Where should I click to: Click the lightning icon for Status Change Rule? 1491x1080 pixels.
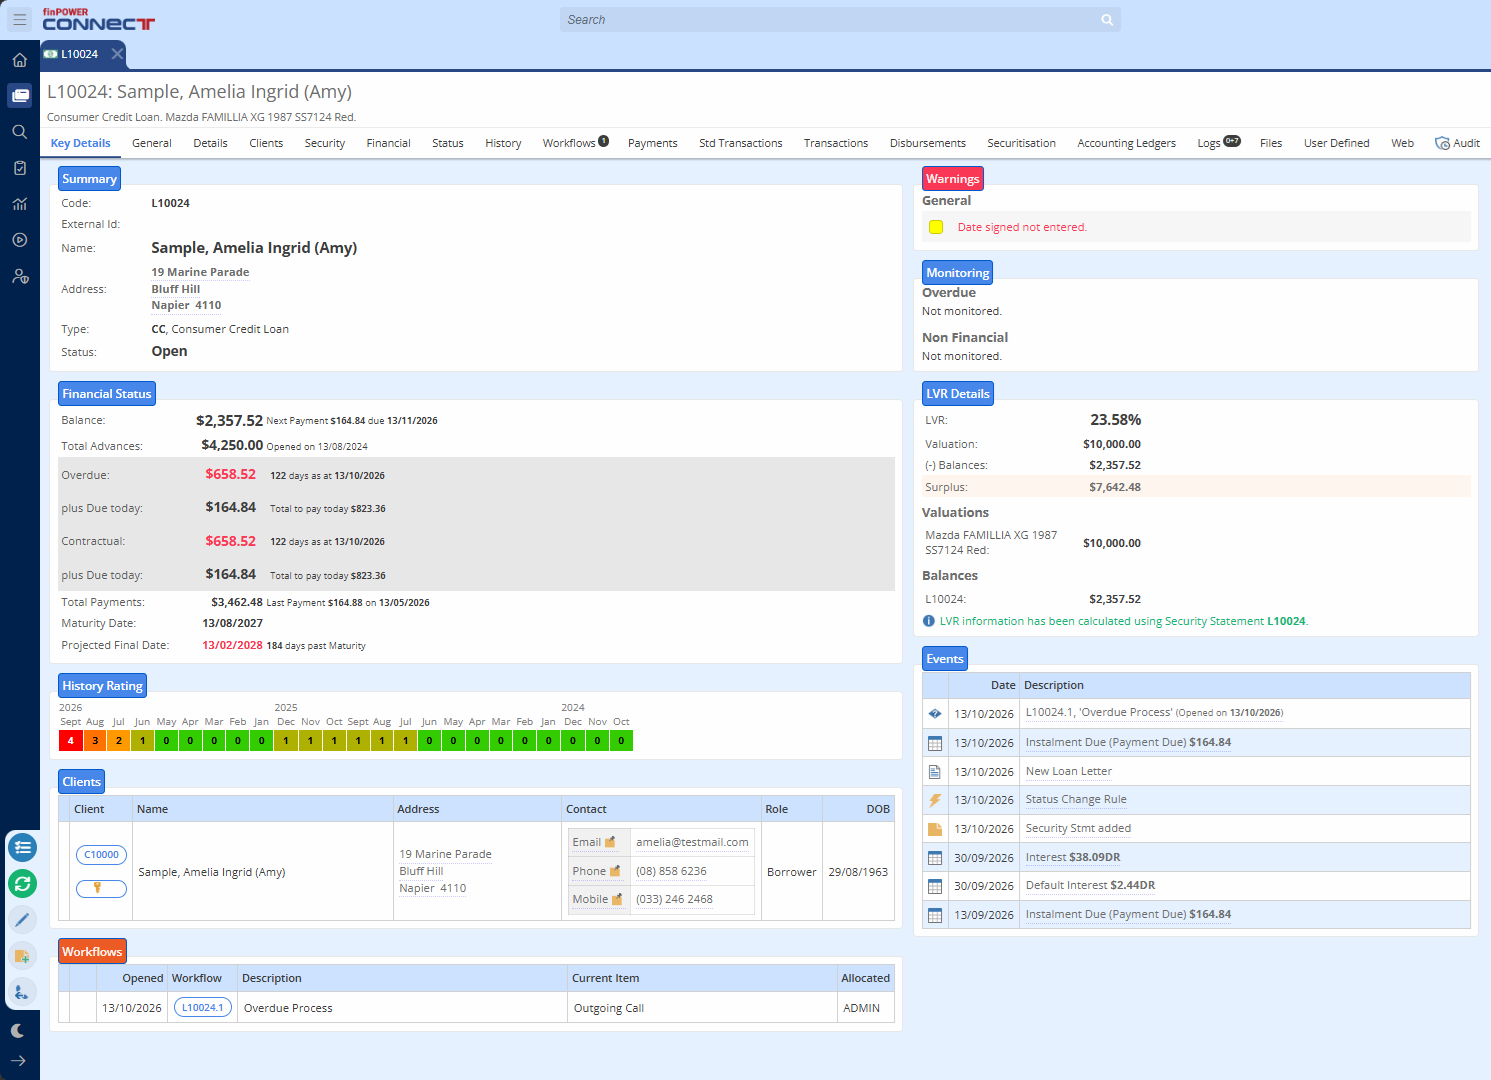coord(935,800)
